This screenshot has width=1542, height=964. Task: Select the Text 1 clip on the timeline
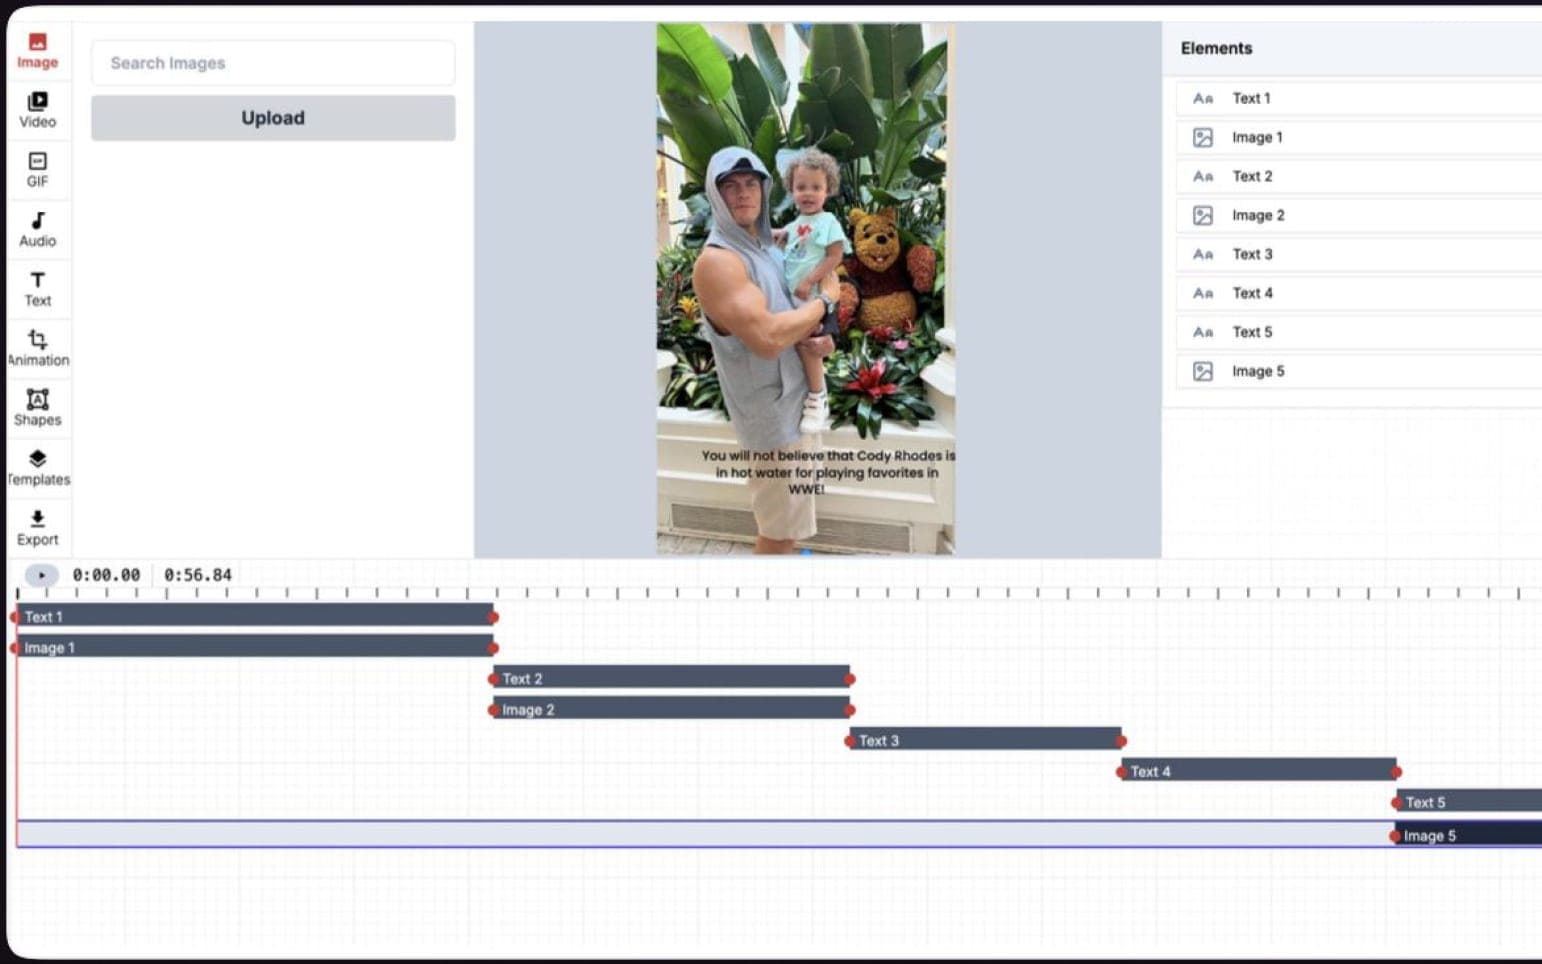tap(255, 616)
